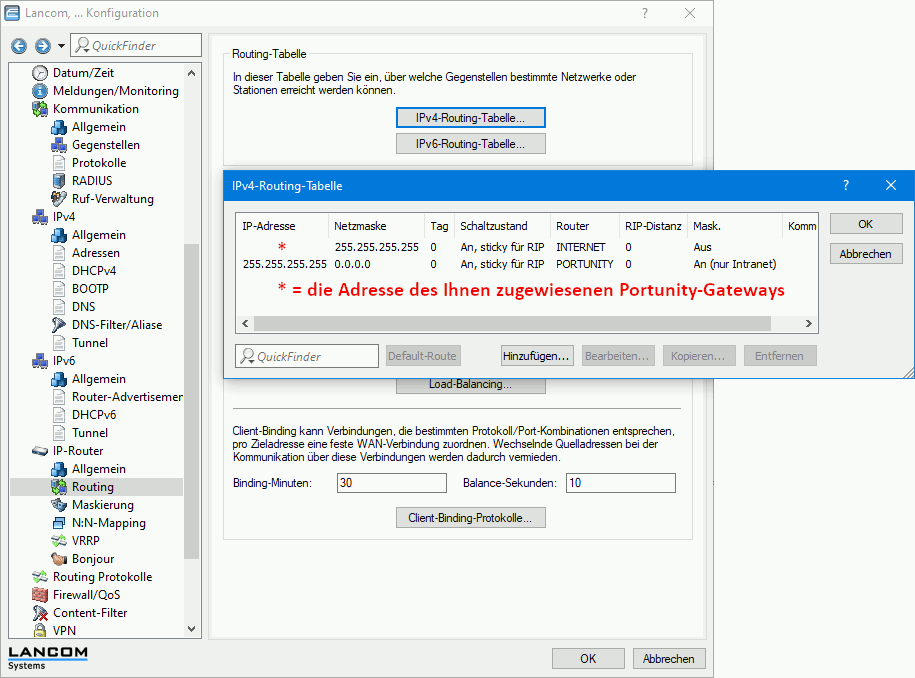The width and height of the screenshot is (915, 678).
Task: Click the forward navigation arrow icon
Action: click(42, 46)
